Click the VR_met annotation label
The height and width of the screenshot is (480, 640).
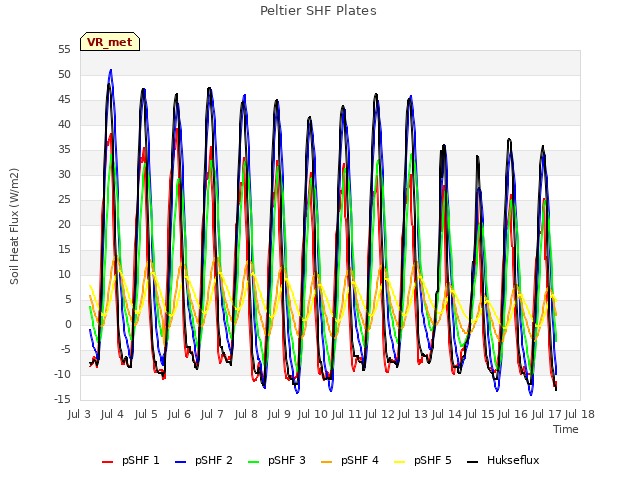pos(110,42)
